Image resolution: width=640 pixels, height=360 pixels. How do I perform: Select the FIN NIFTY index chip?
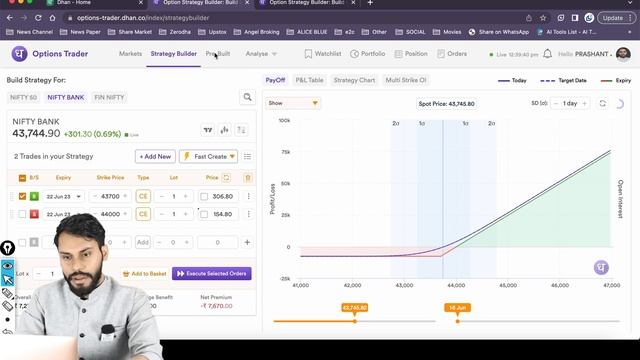[x=109, y=97]
